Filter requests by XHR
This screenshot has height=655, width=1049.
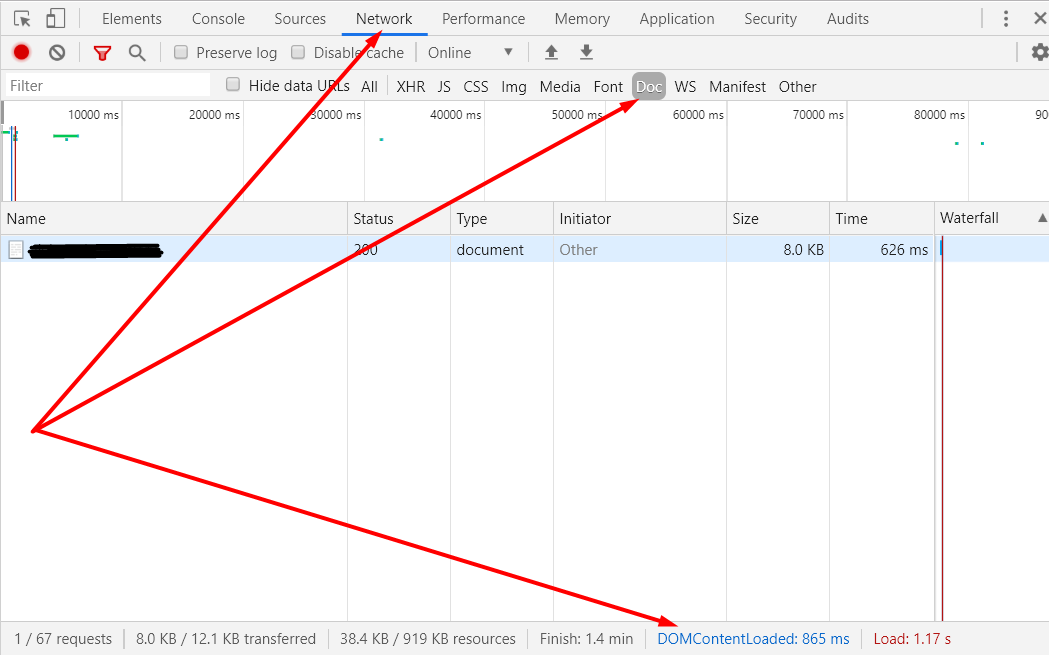pos(411,86)
